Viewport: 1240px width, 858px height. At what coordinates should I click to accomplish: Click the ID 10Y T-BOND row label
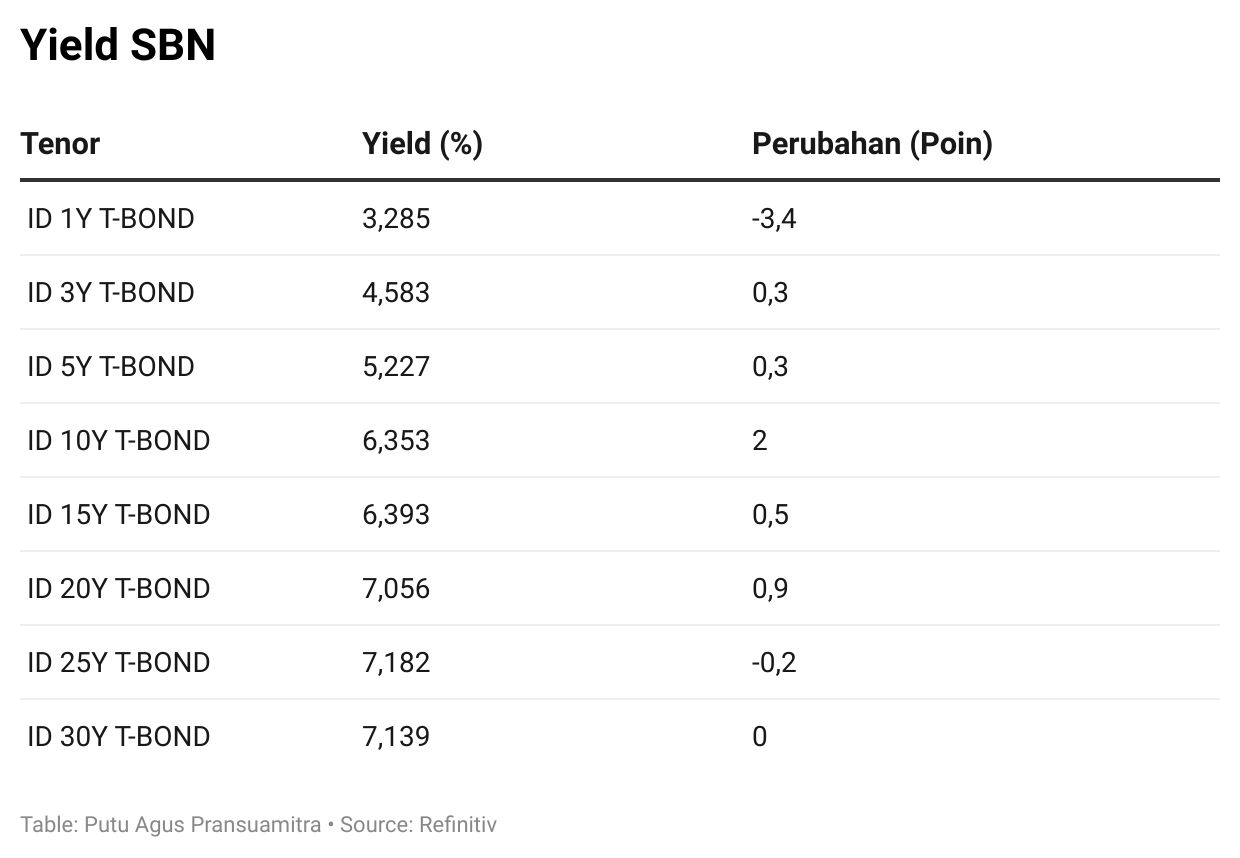119,440
